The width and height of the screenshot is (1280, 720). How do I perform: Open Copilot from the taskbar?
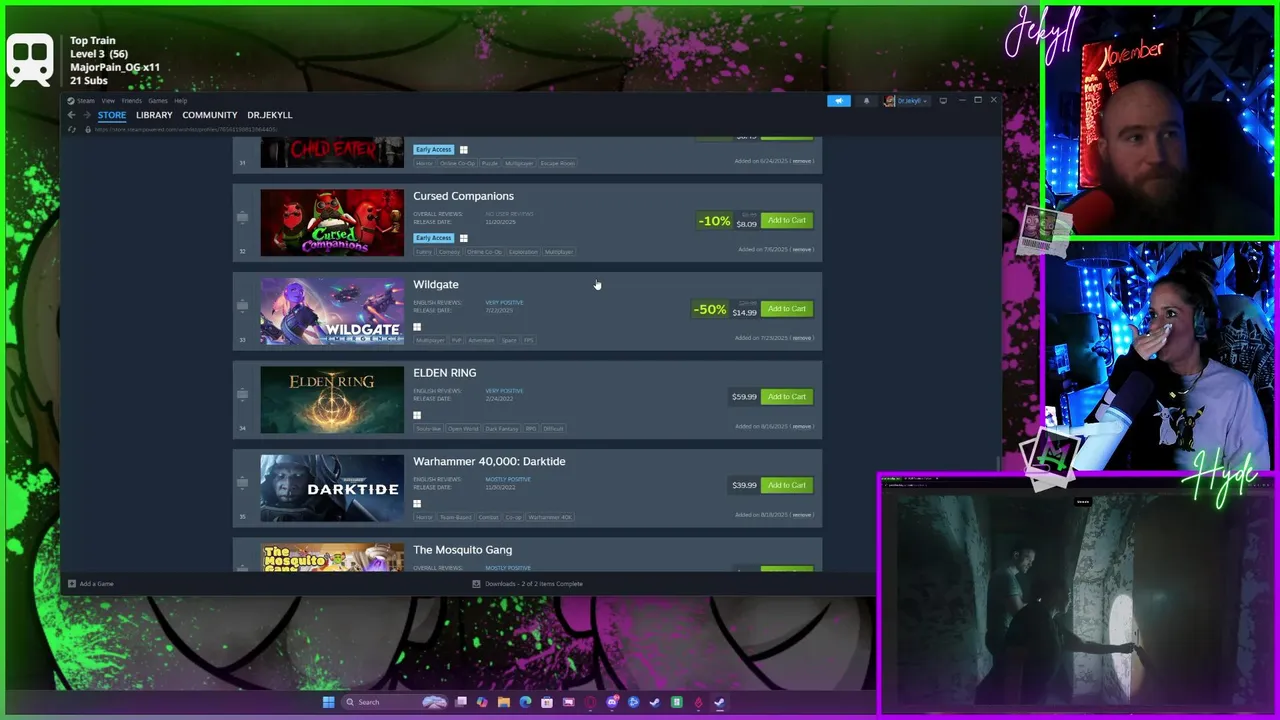(x=482, y=702)
